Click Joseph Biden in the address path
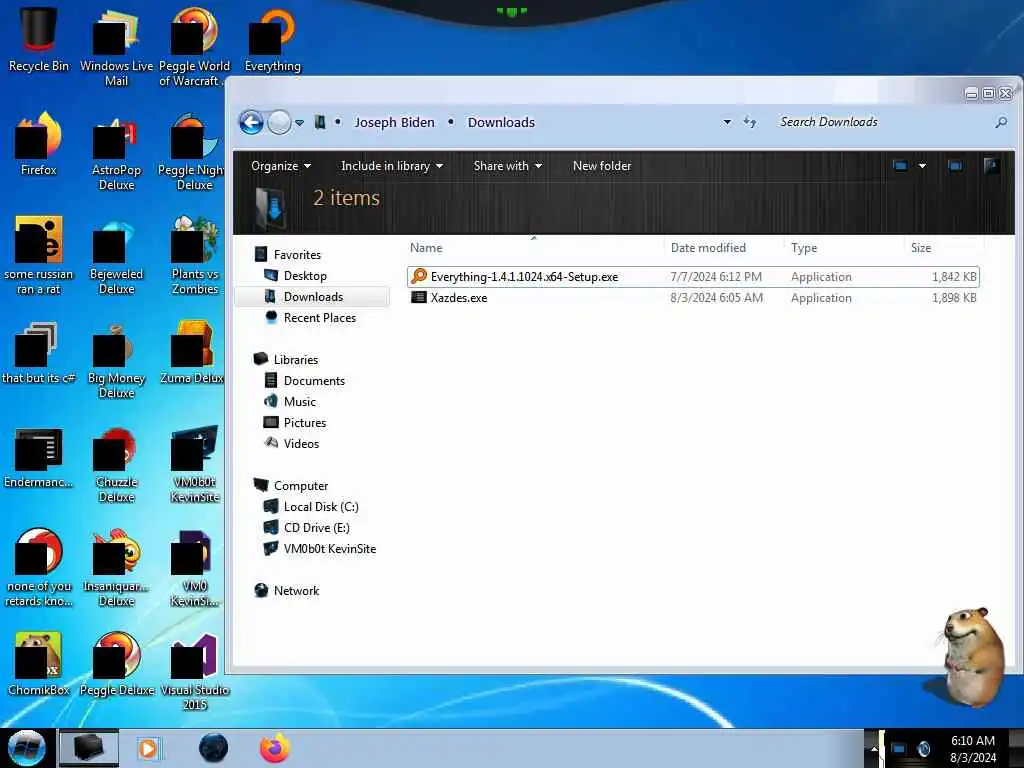This screenshot has height=768, width=1024. [394, 122]
